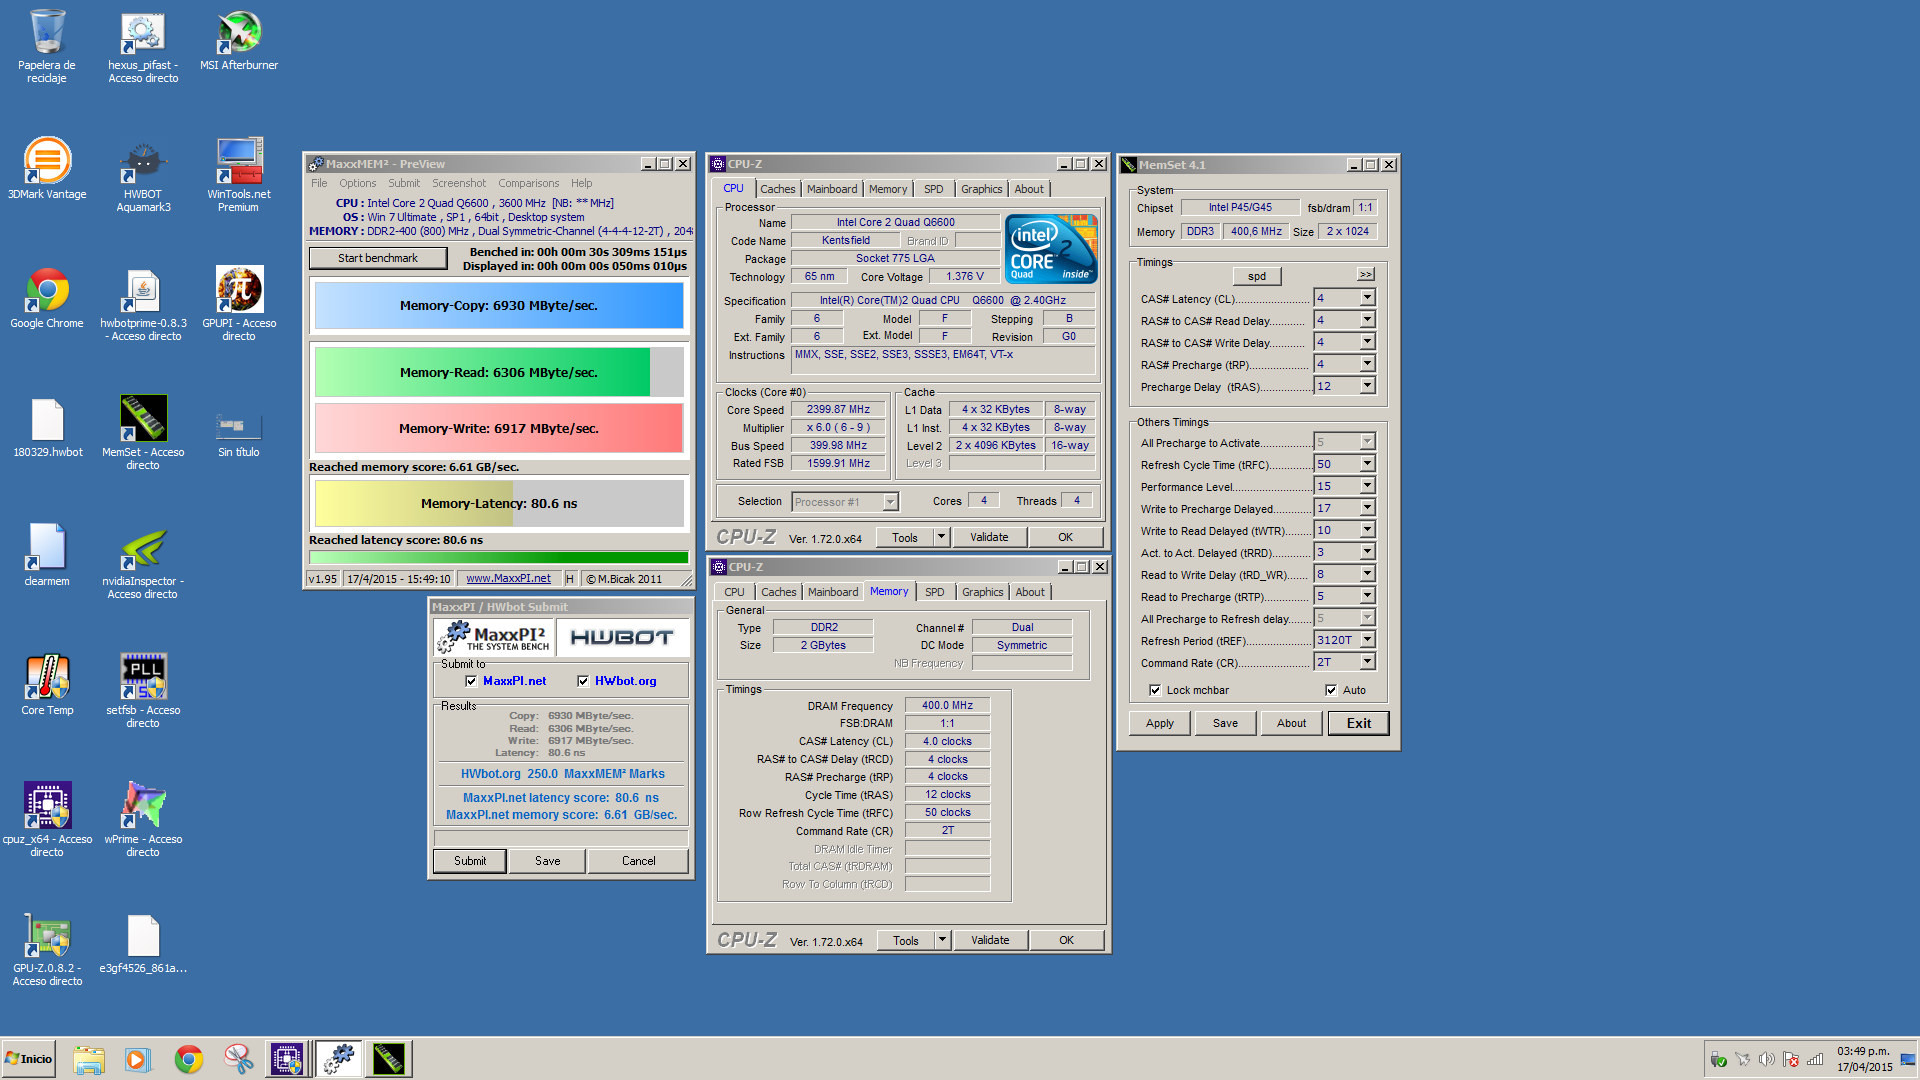
Task: Click Memory-Copy result bar
Action: point(499,305)
